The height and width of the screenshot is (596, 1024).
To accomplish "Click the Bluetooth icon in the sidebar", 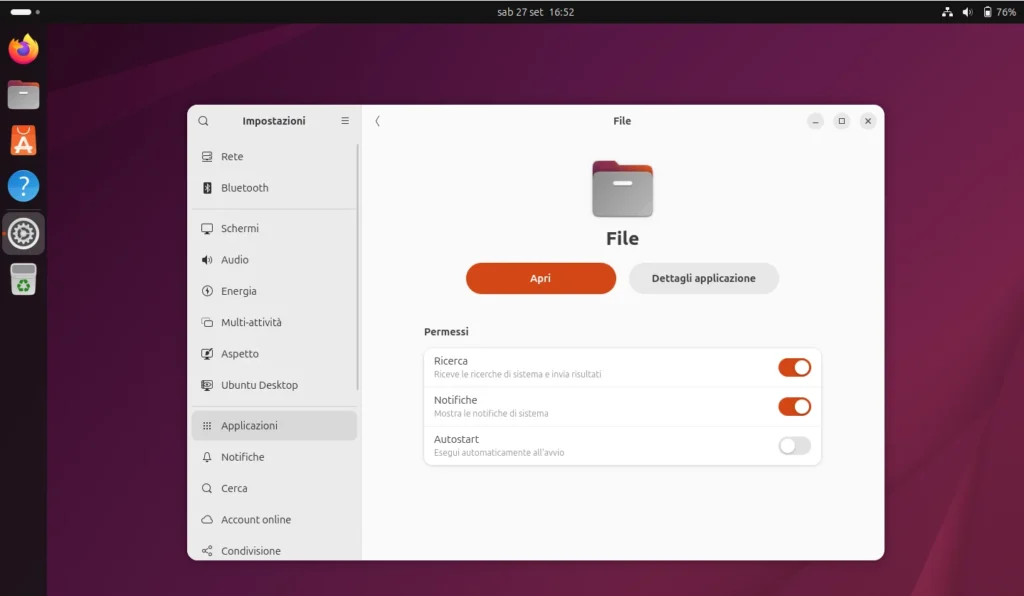I will [x=208, y=187].
